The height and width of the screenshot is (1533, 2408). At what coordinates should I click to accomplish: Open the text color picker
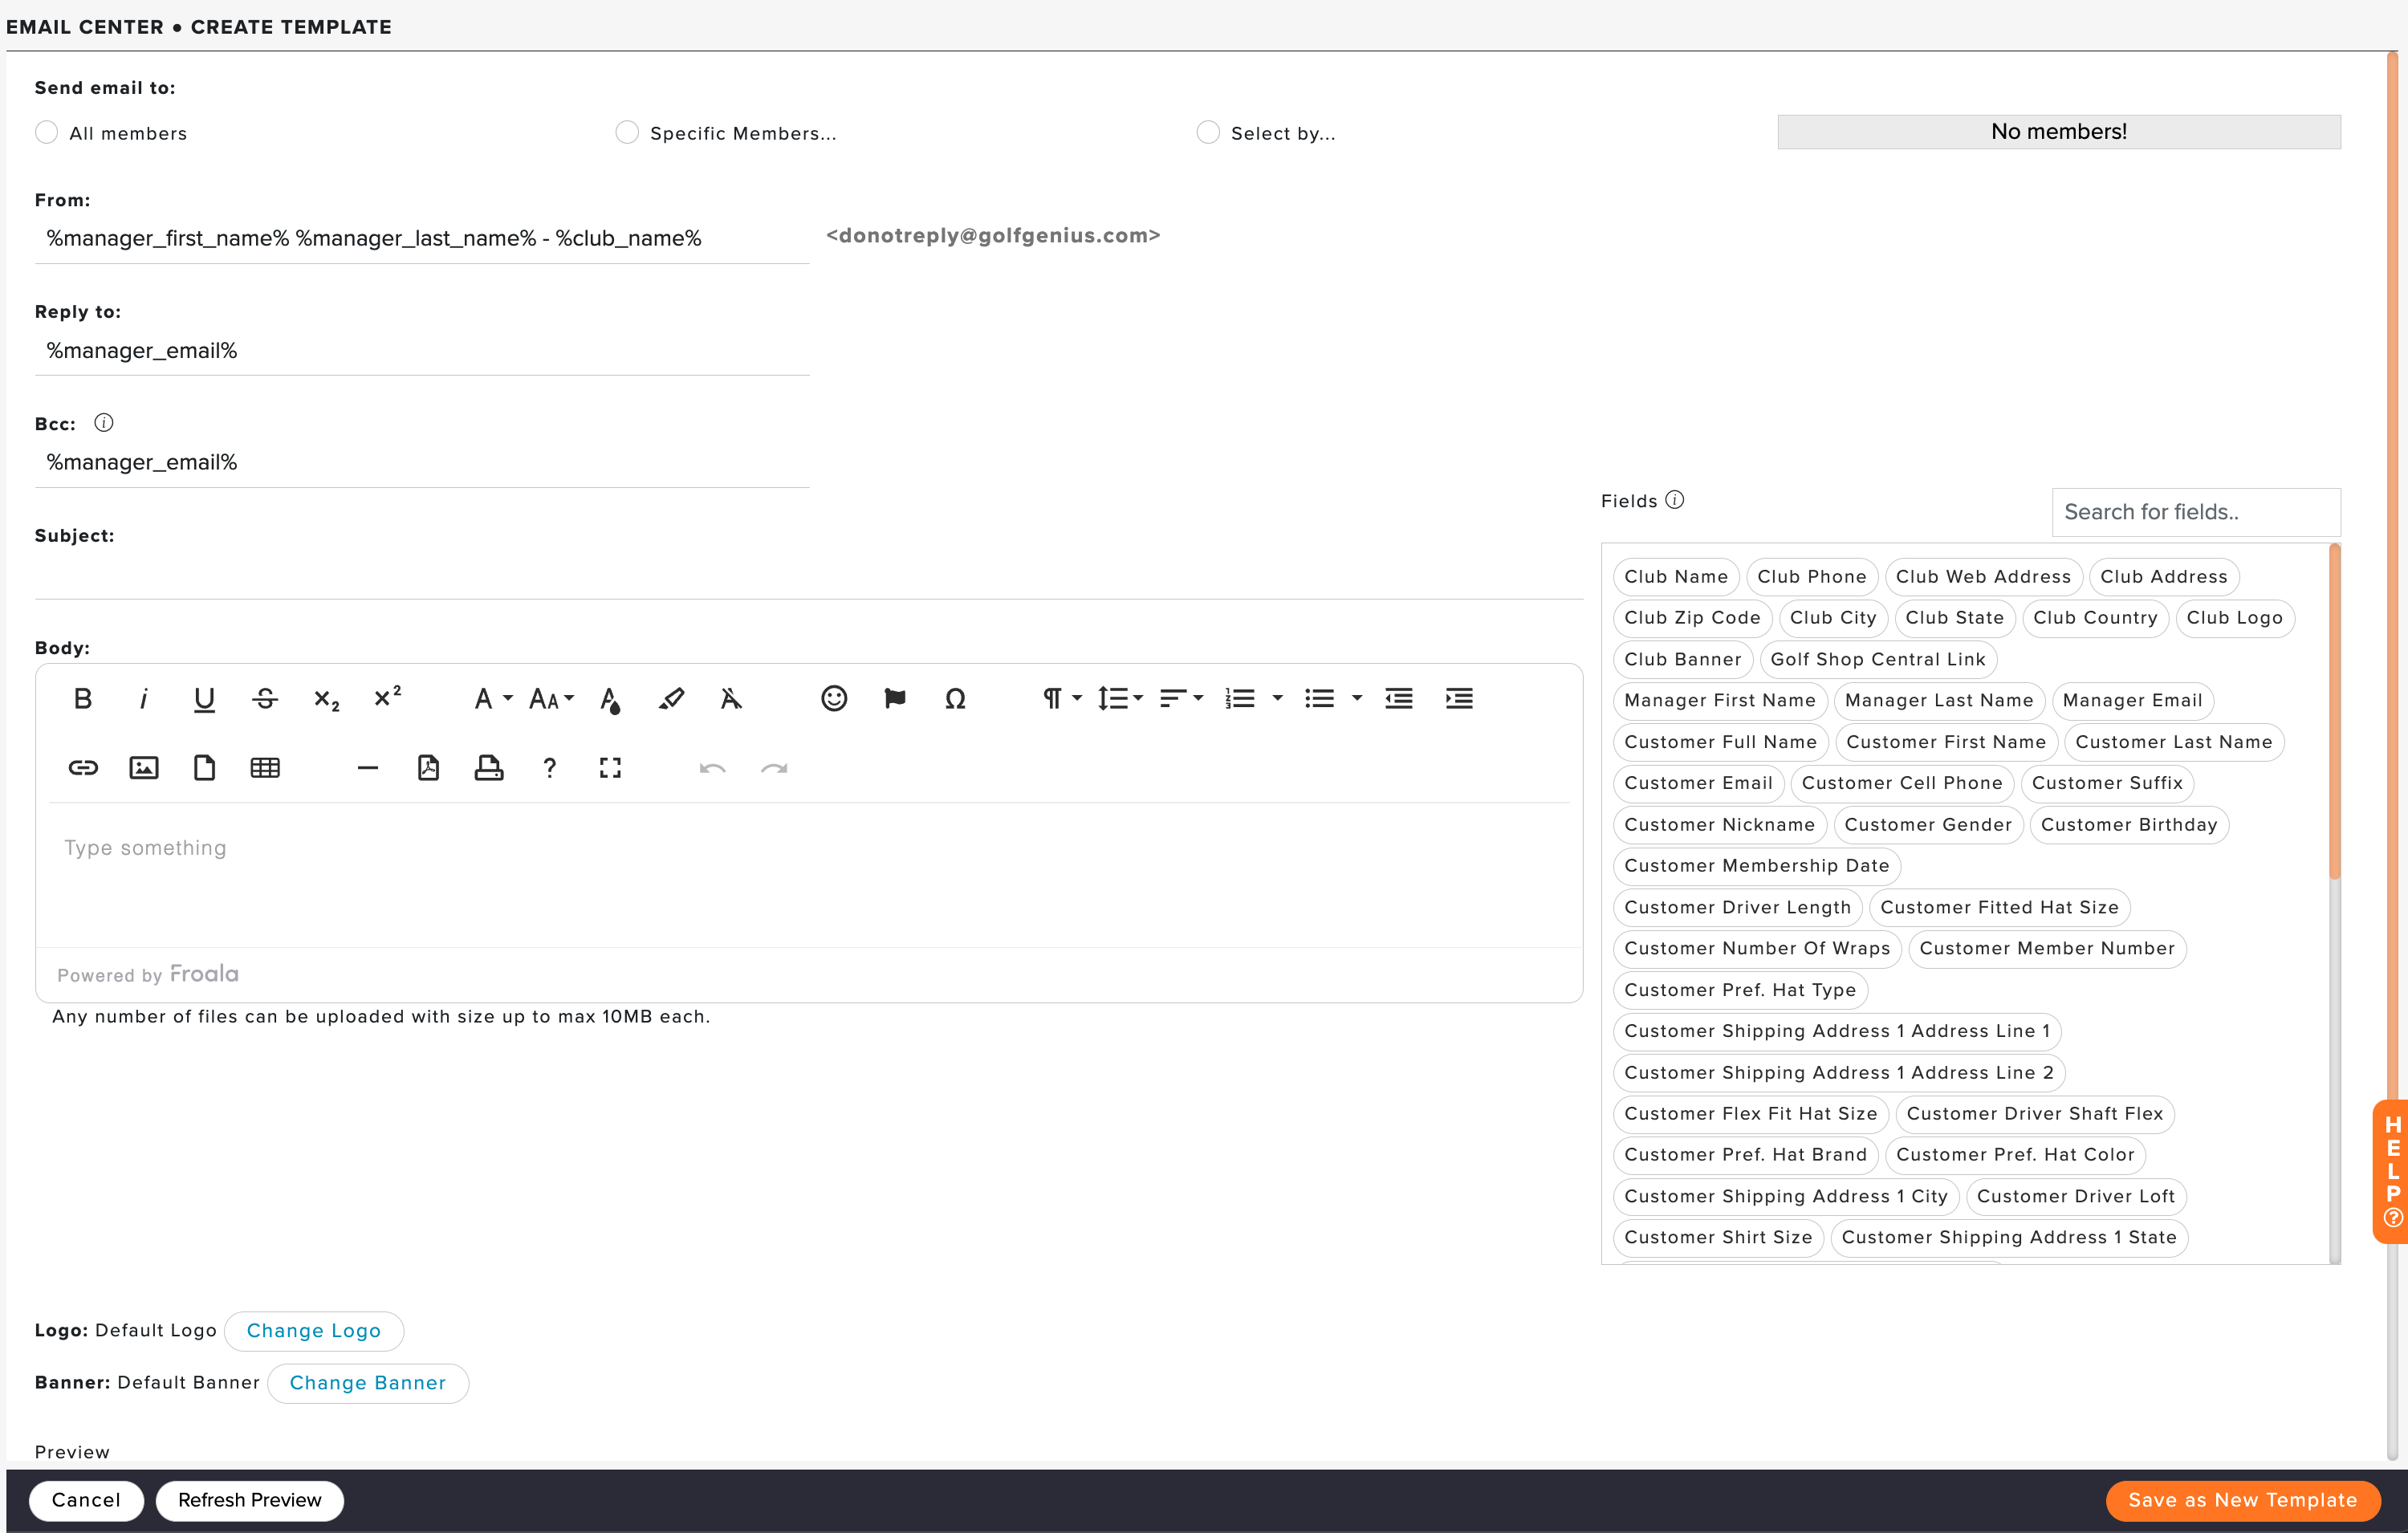coord(609,699)
